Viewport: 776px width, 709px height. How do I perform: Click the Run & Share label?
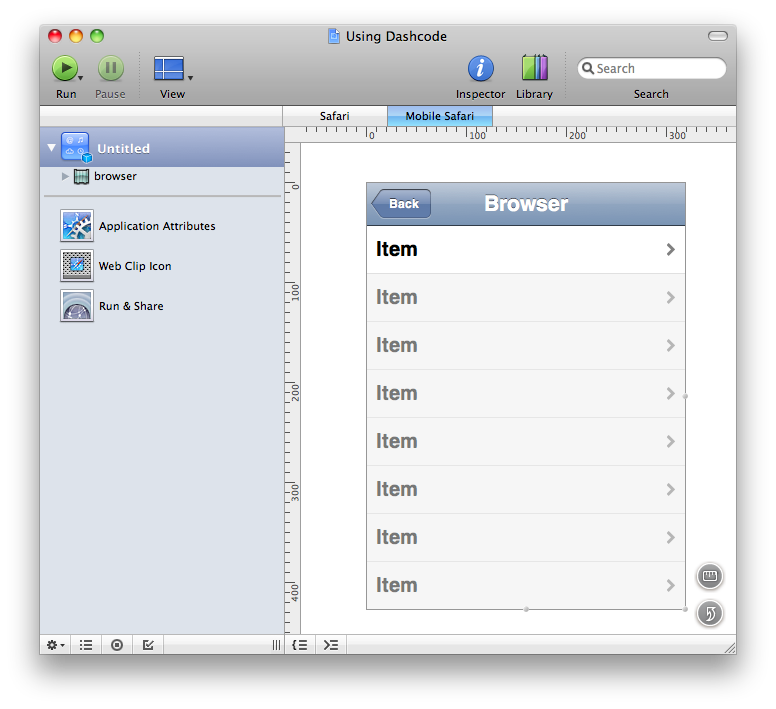point(131,306)
